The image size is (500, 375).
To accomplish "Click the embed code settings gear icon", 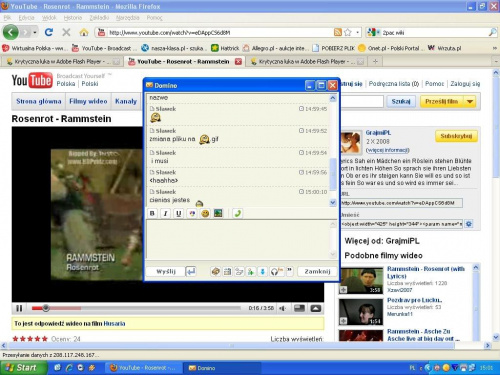I will 469,224.
